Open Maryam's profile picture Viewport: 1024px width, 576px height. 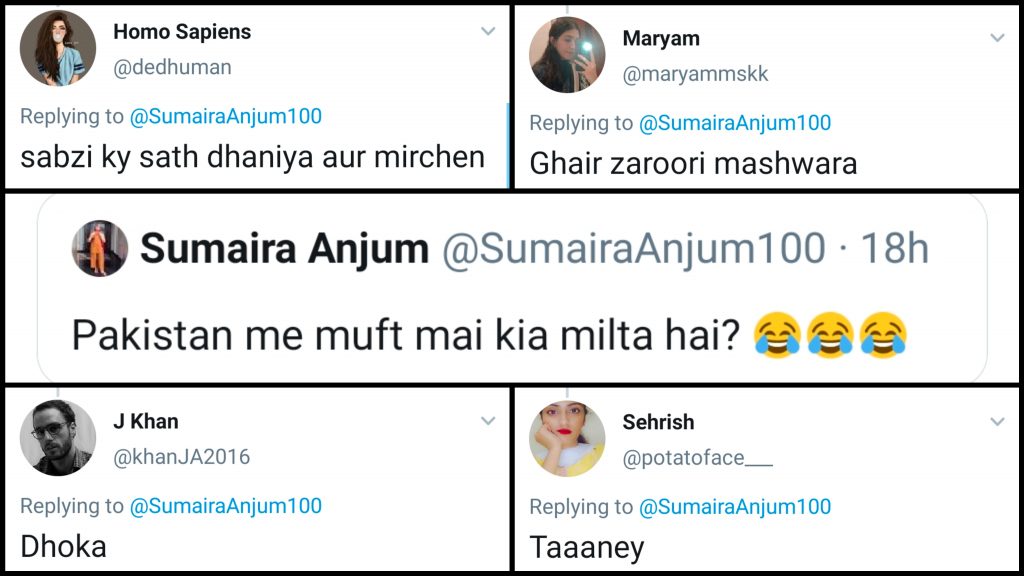(x=567, y=55)
